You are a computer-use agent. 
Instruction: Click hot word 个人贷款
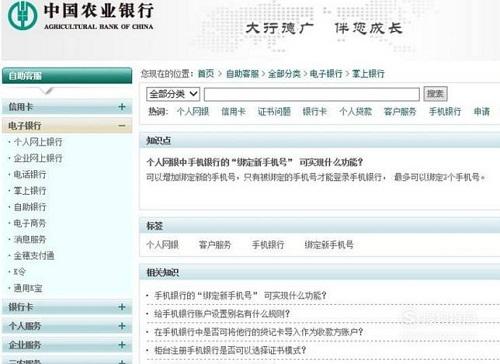click(x=355, y=111)
